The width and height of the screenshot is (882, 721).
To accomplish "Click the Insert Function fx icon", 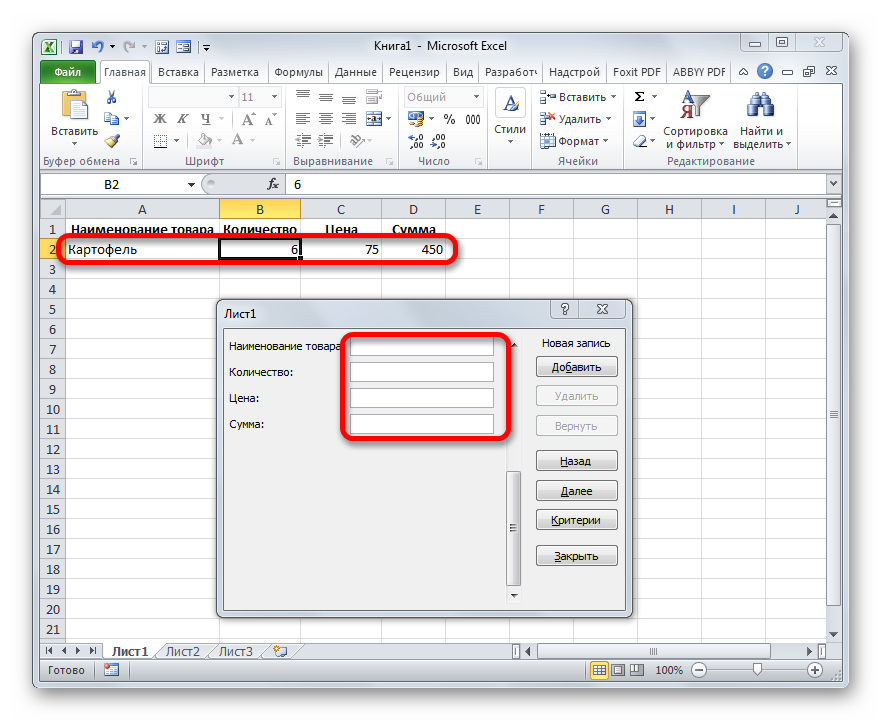I will [272, 185].
